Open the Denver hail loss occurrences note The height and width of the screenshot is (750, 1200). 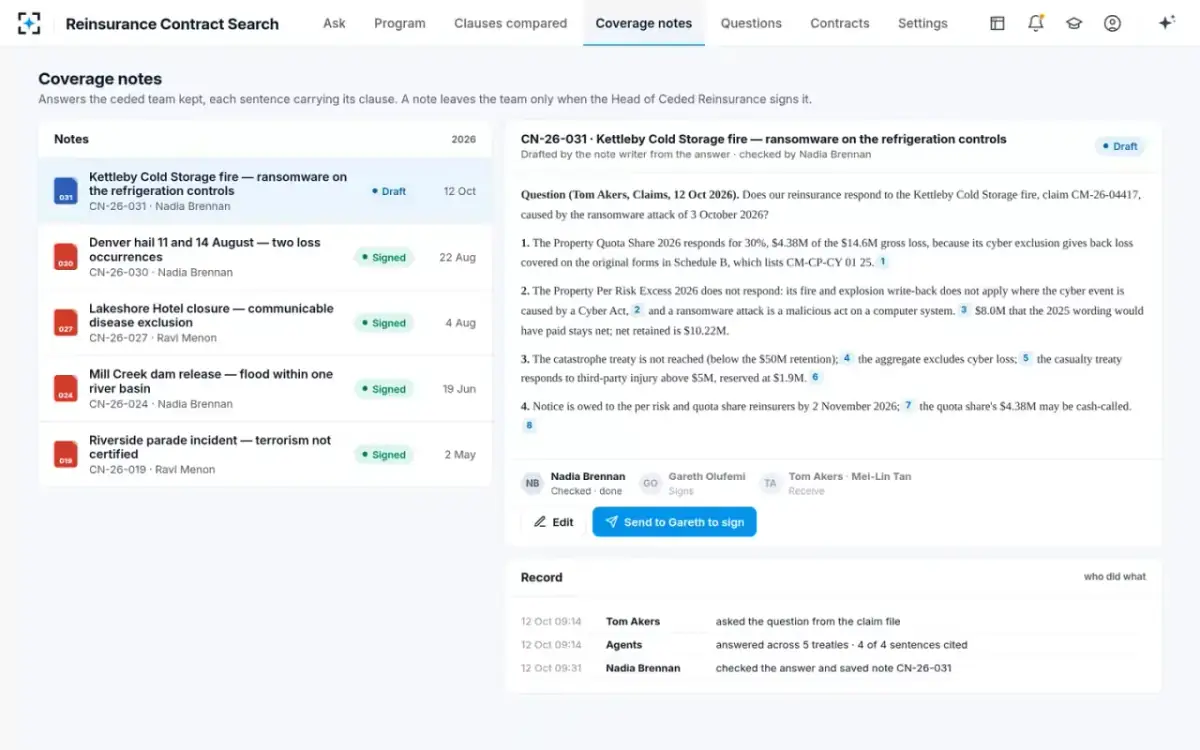[x=265, y=257]
